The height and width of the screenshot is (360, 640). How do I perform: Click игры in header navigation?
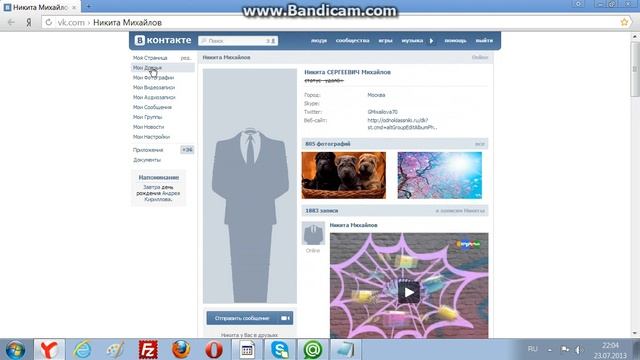[x=385, y=40]
